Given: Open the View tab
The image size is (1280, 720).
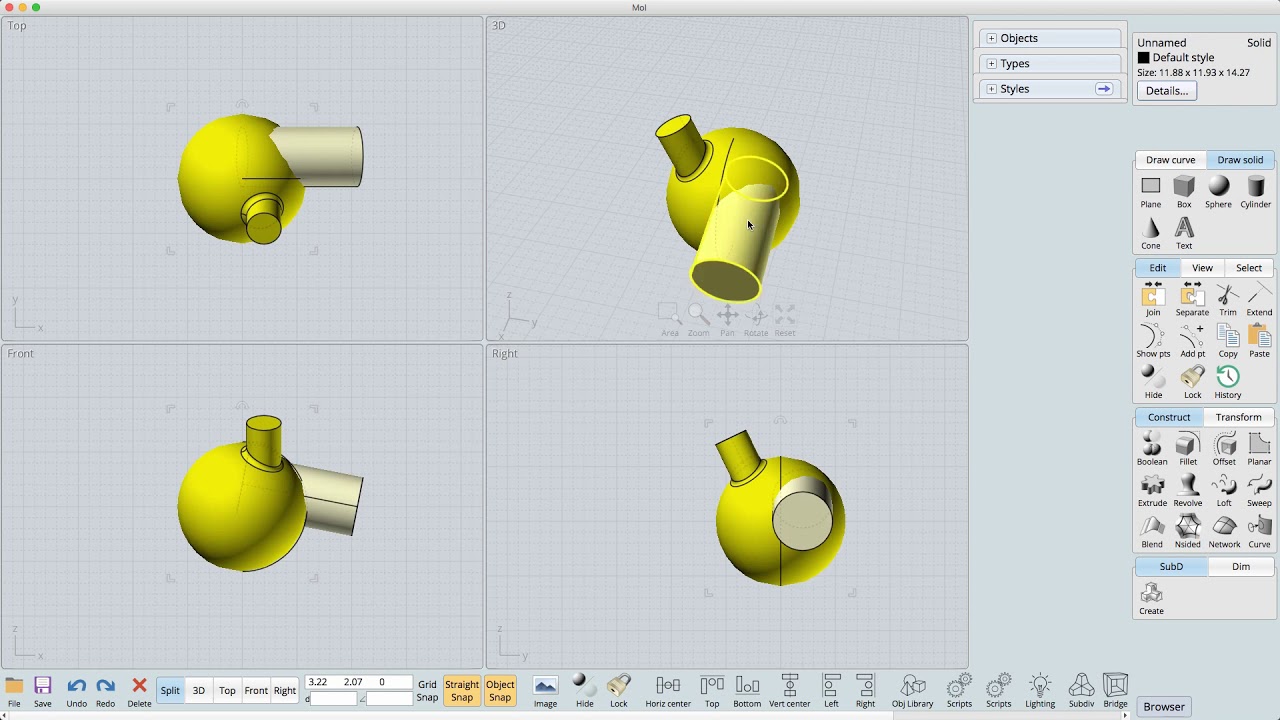Looking at the screenshot, I should [x=1202, y=268].
